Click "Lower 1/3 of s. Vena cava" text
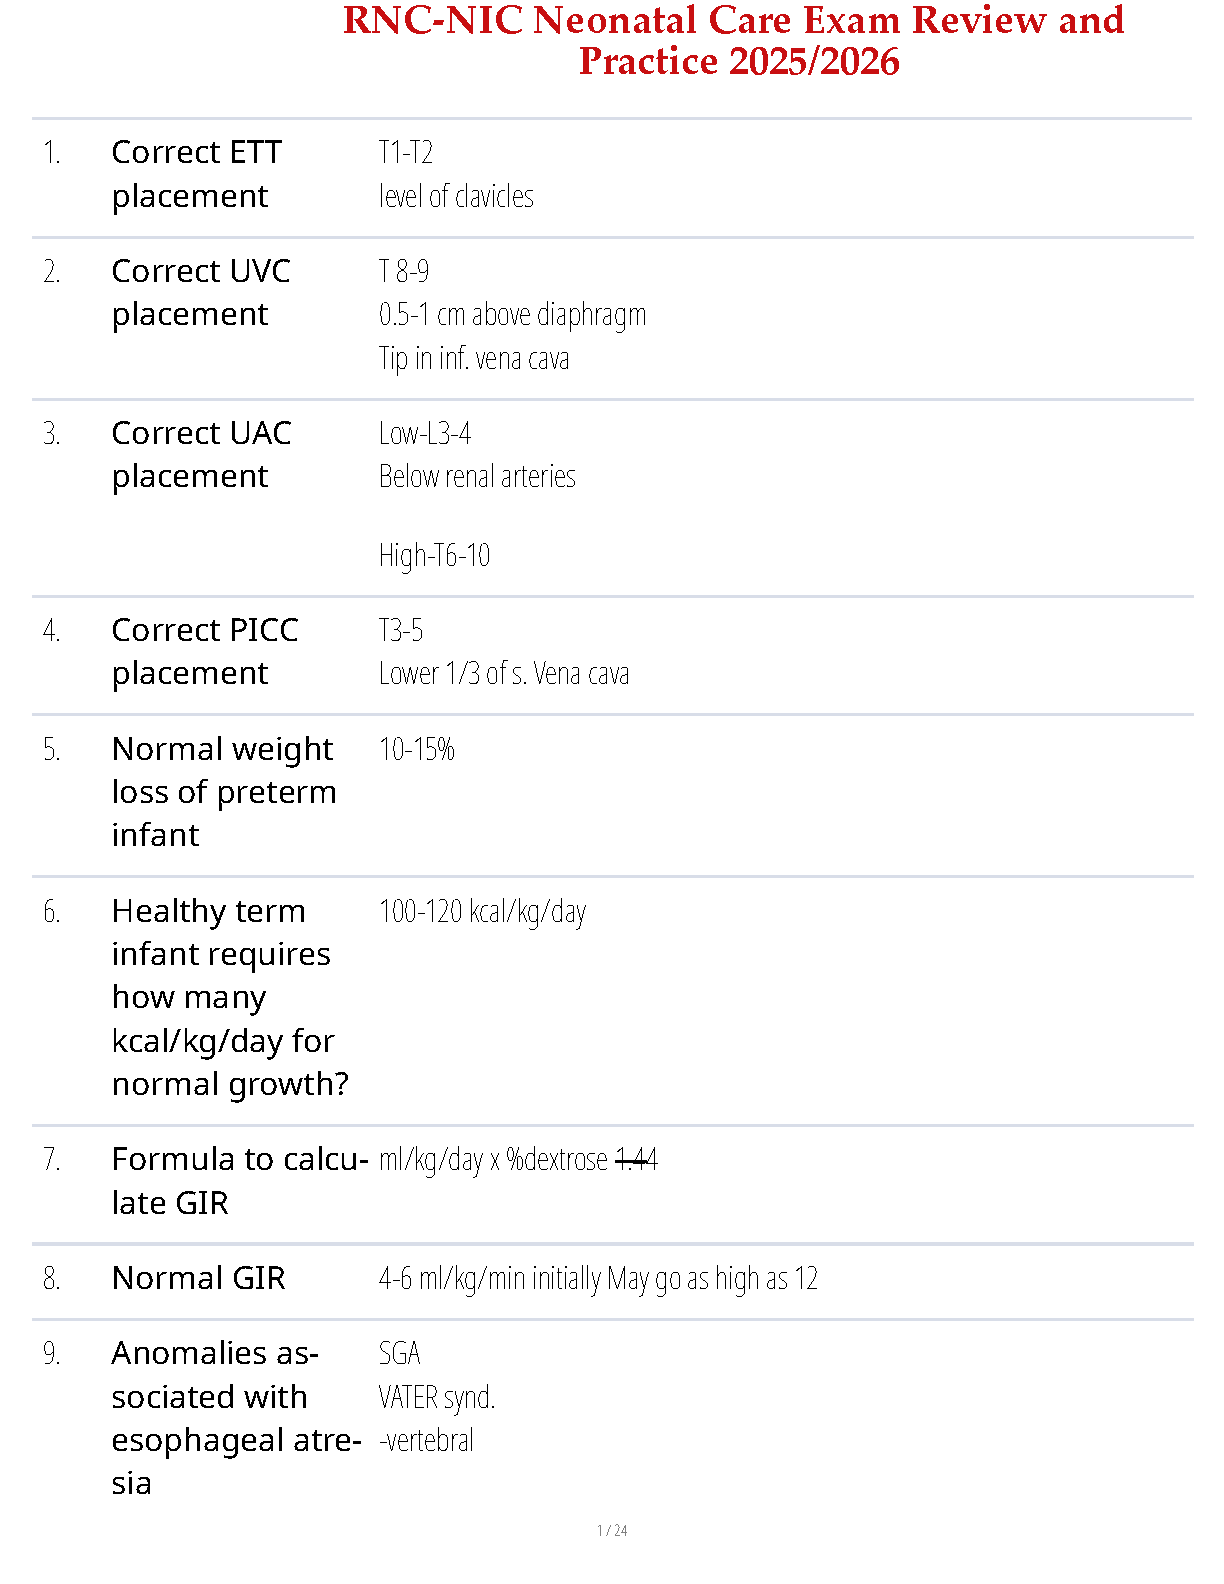The width and height of the screenshot is (1224, 1584). click(504, 674)
